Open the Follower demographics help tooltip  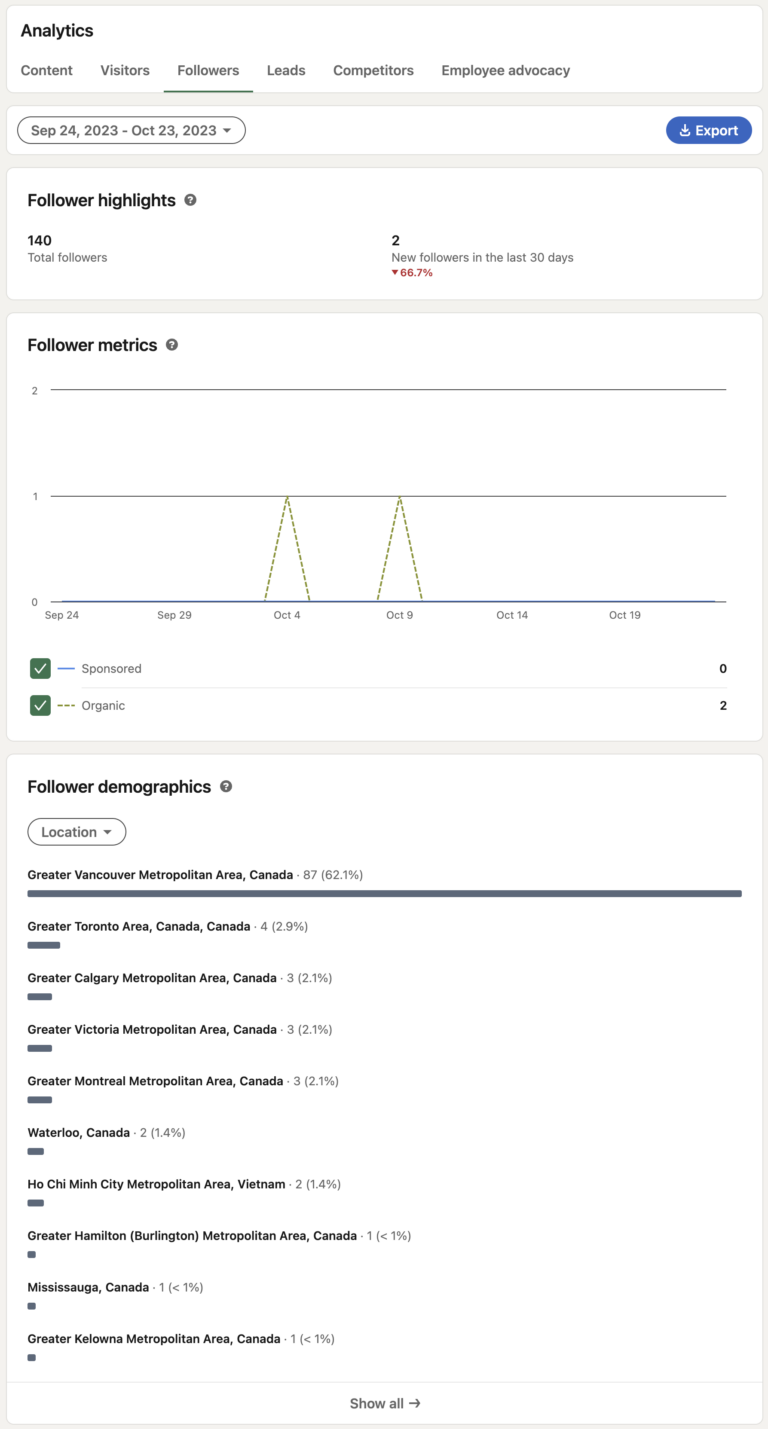tap(226, 787)
